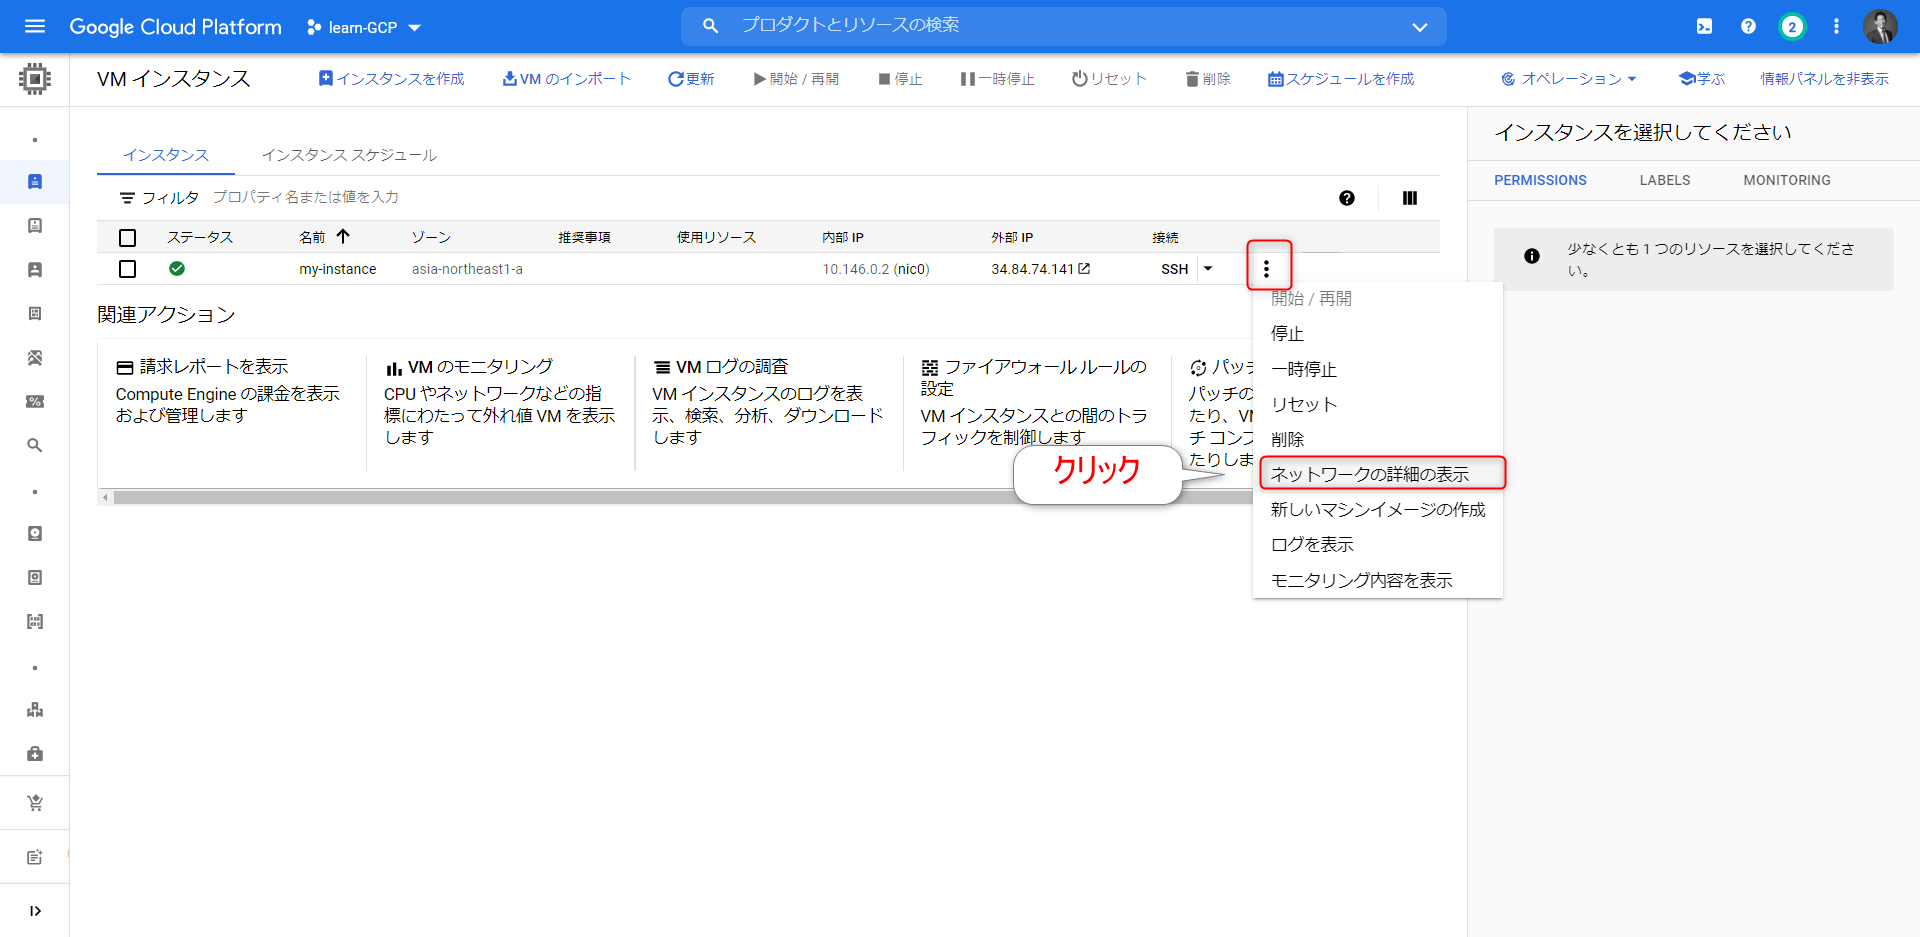Click the three-dot more actions button for my-instance

coord(1267,269)
